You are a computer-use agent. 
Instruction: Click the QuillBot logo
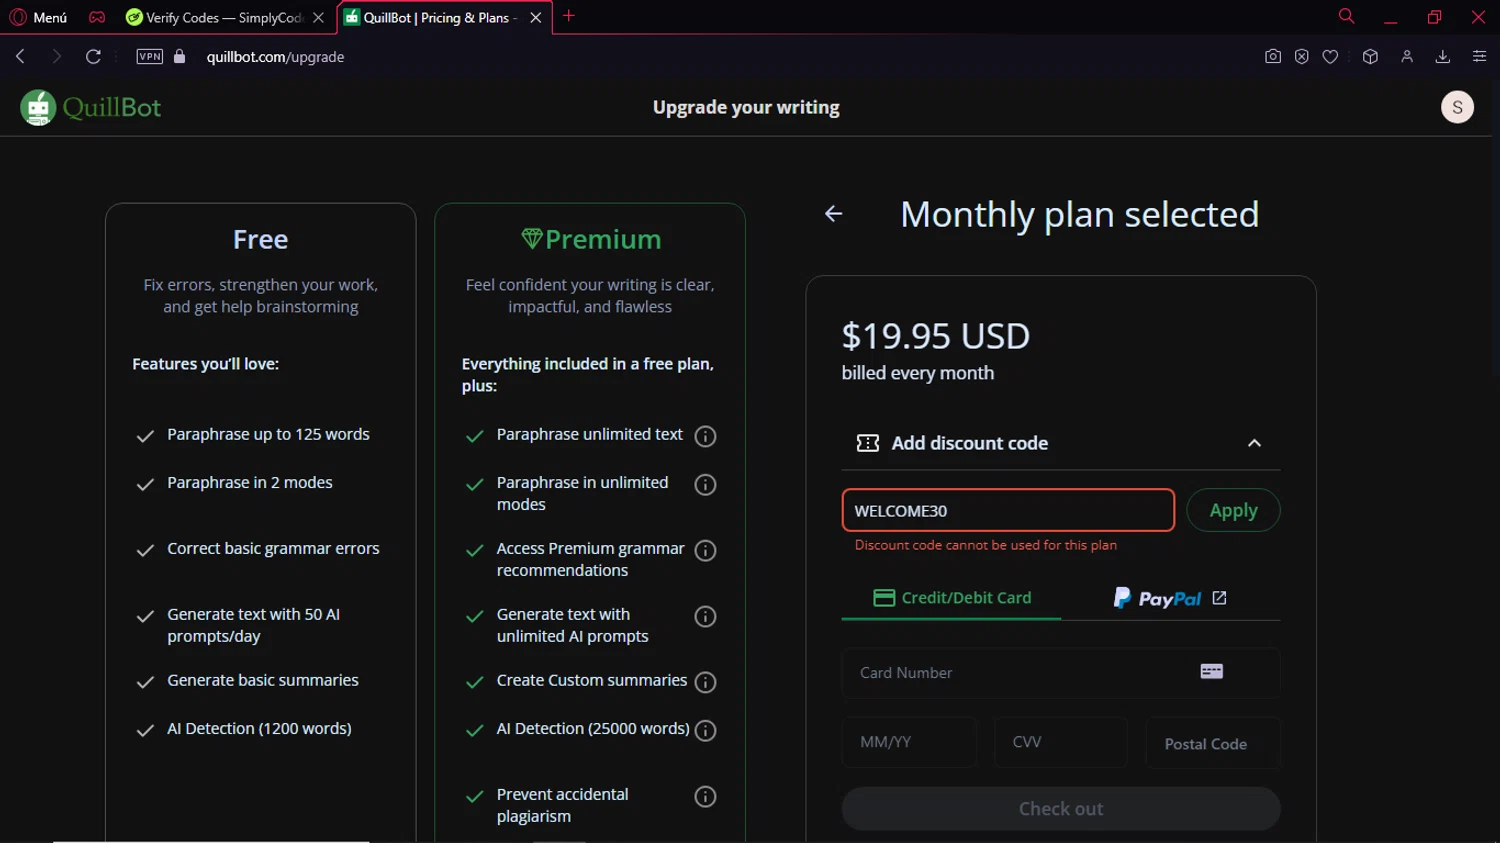(91, 108)
